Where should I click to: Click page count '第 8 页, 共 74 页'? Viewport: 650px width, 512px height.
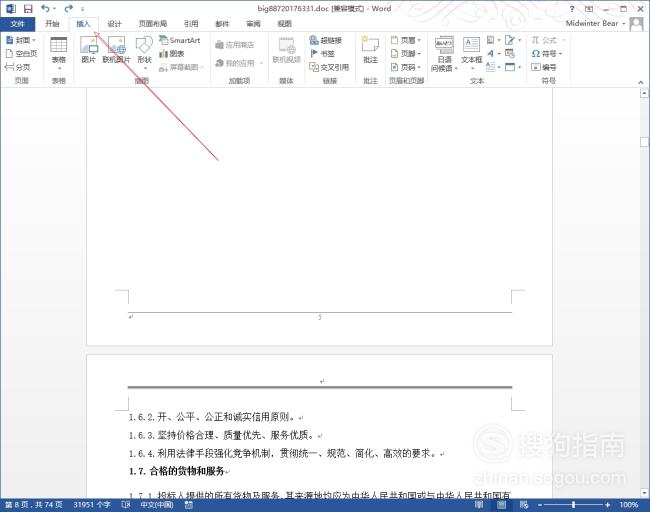[34, 505]
